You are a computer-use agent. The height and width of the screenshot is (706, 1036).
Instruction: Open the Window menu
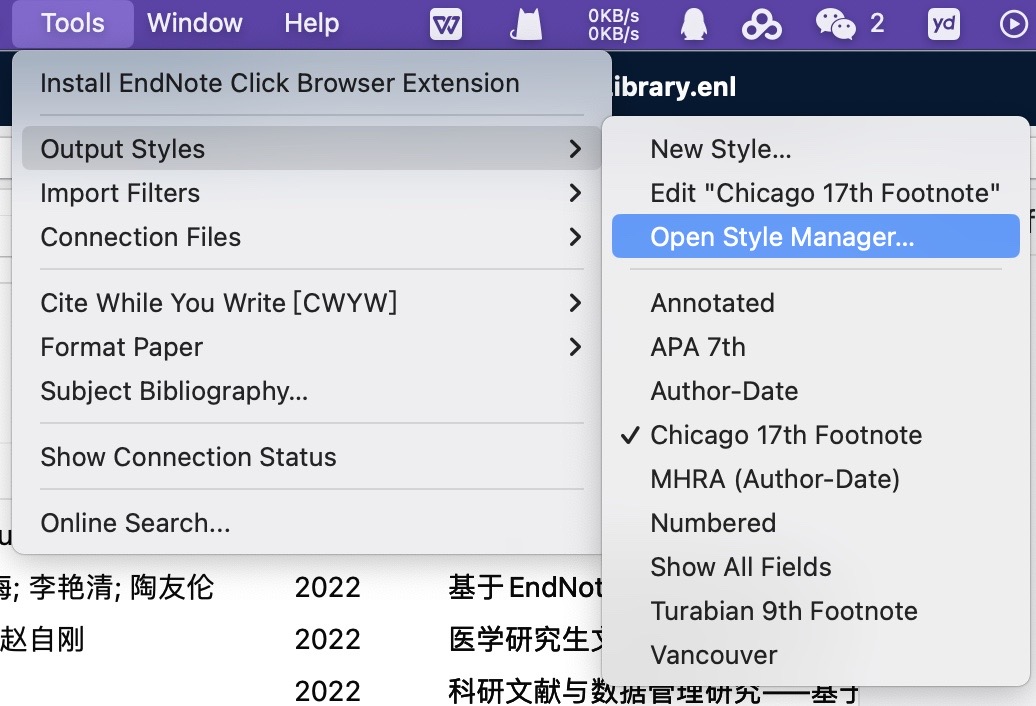click(x=195, y=24)
